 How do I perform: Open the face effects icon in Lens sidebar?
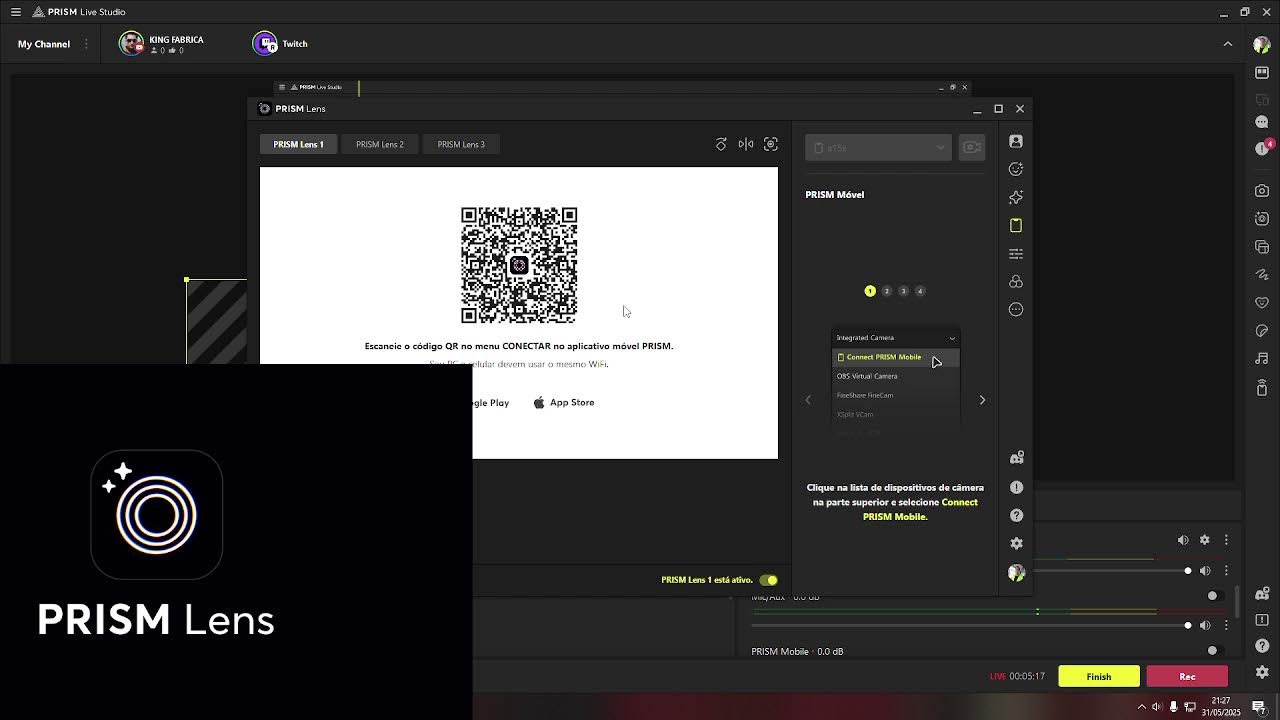pyautogui.click(x=1016, y=169)
